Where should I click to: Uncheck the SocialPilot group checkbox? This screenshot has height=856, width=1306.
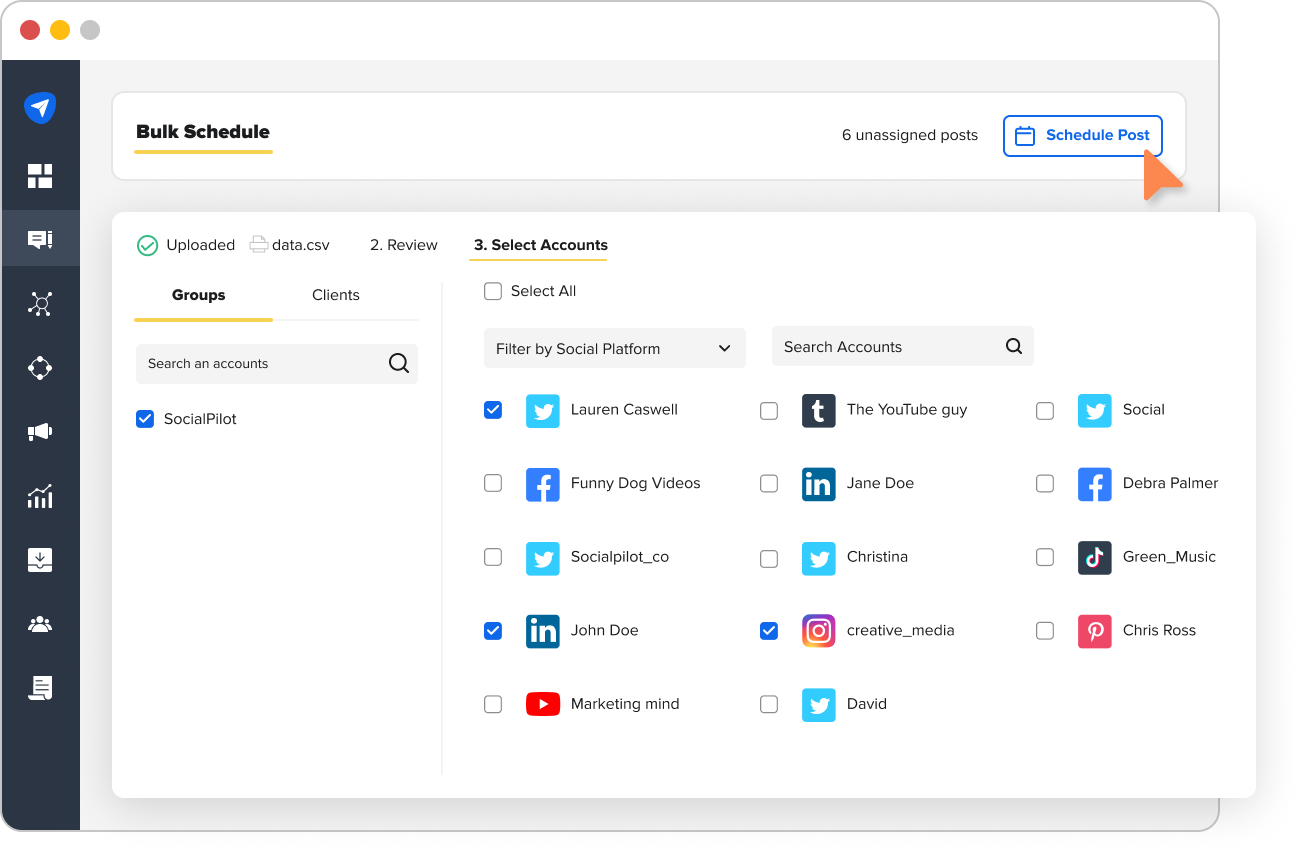(145, 419)
